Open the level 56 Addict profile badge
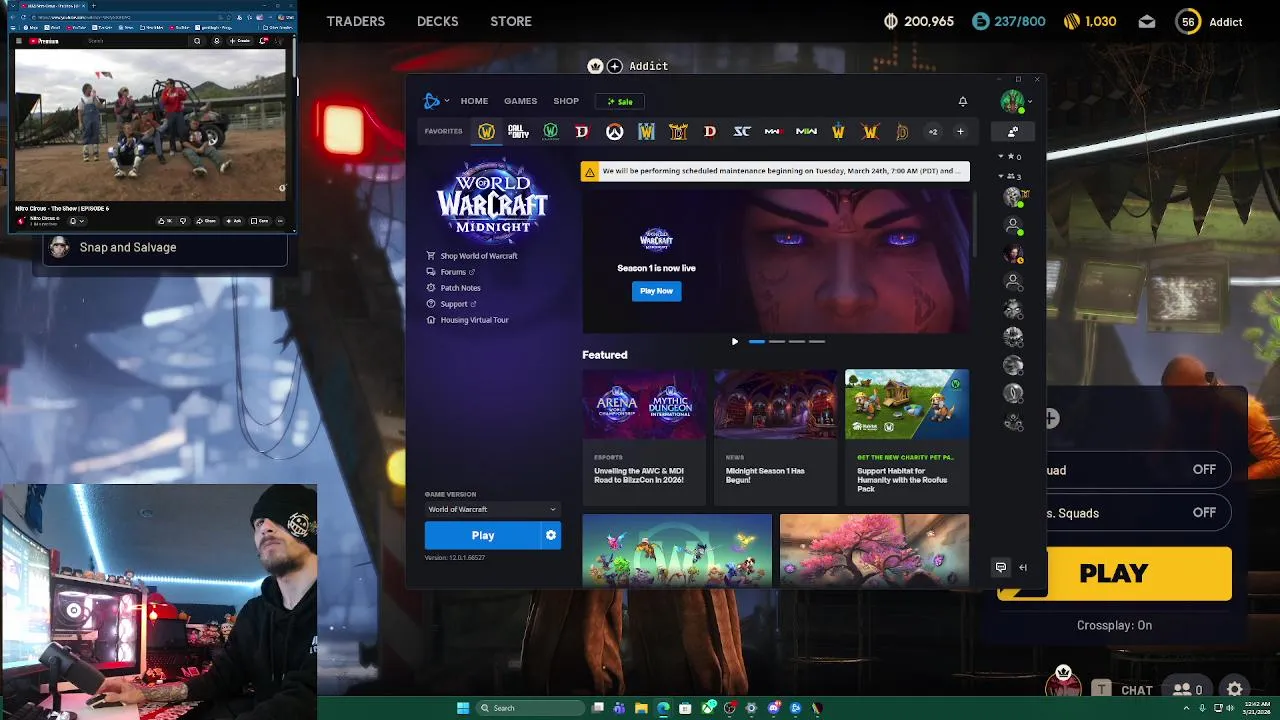The image size is (1280, 720). pos(1209,21)
